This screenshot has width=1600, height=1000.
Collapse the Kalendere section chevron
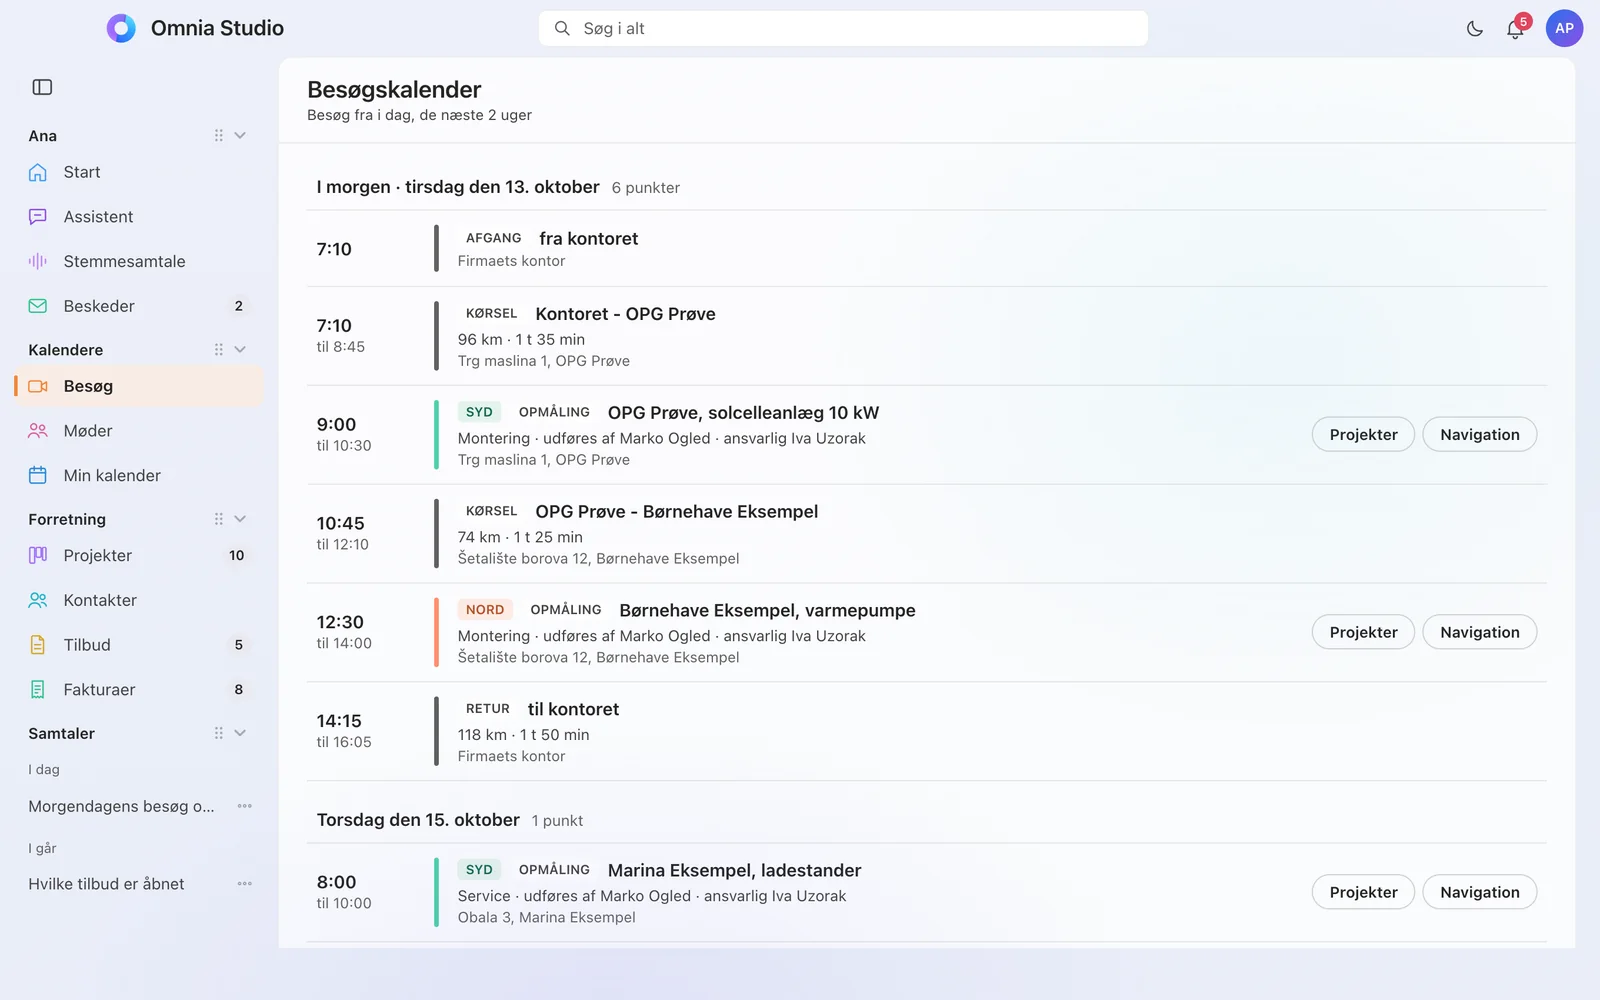click(240, 349)
